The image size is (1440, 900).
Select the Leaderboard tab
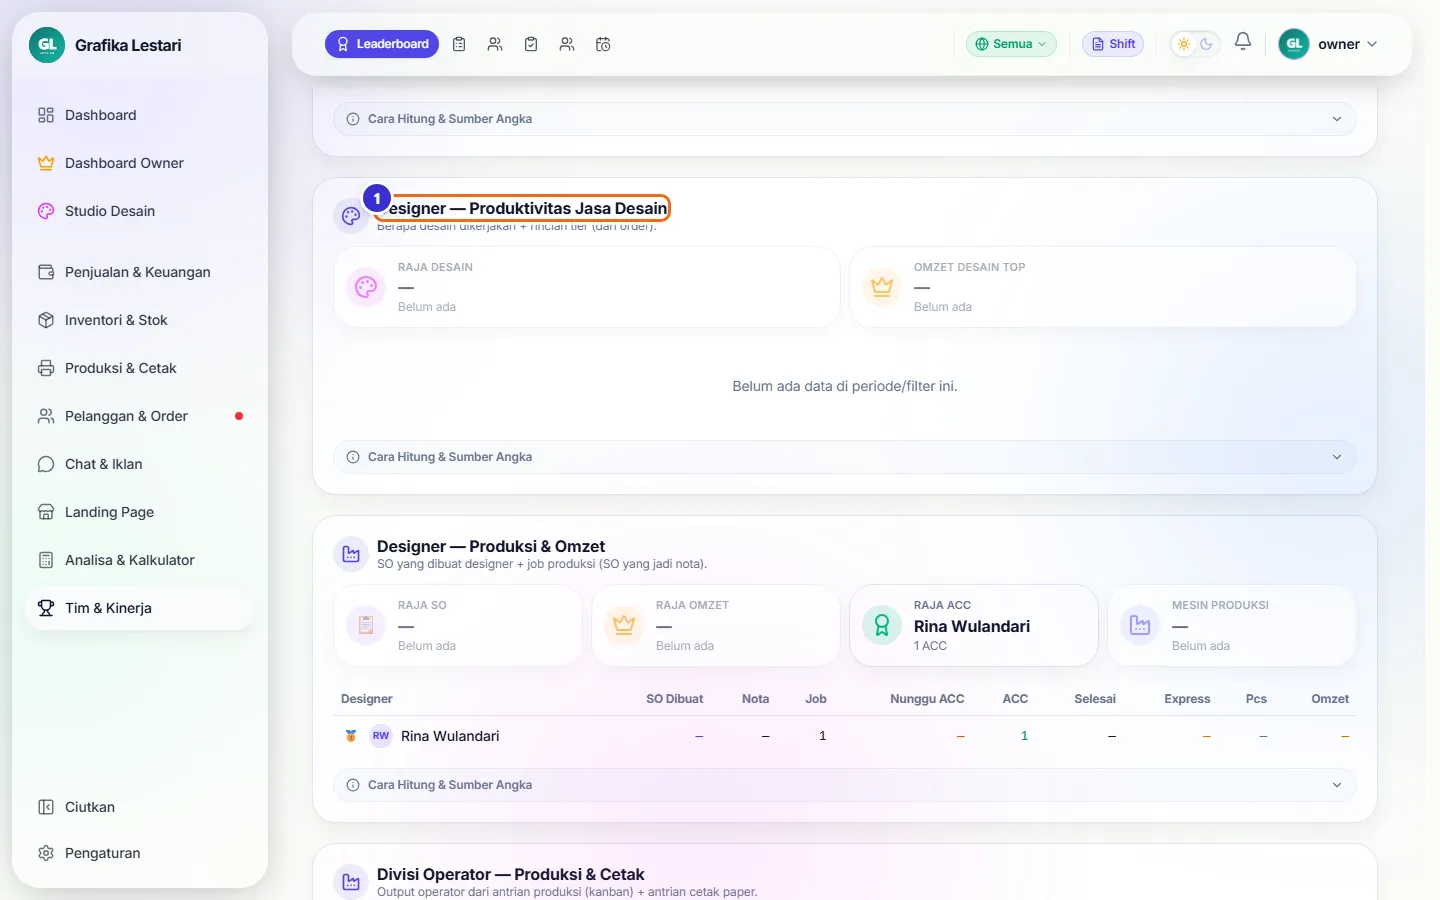coord(382,44)
